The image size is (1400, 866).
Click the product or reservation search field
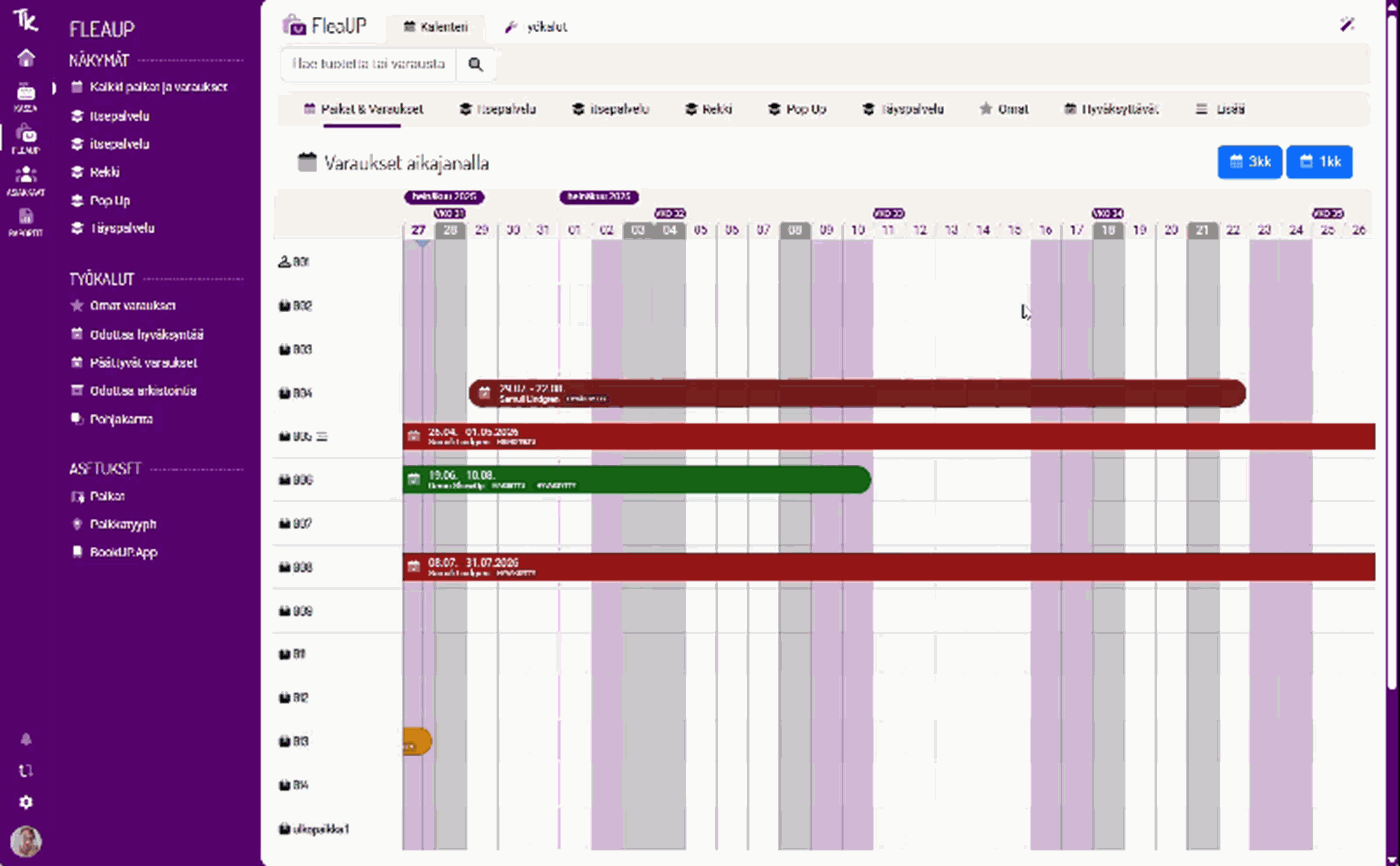368,64
